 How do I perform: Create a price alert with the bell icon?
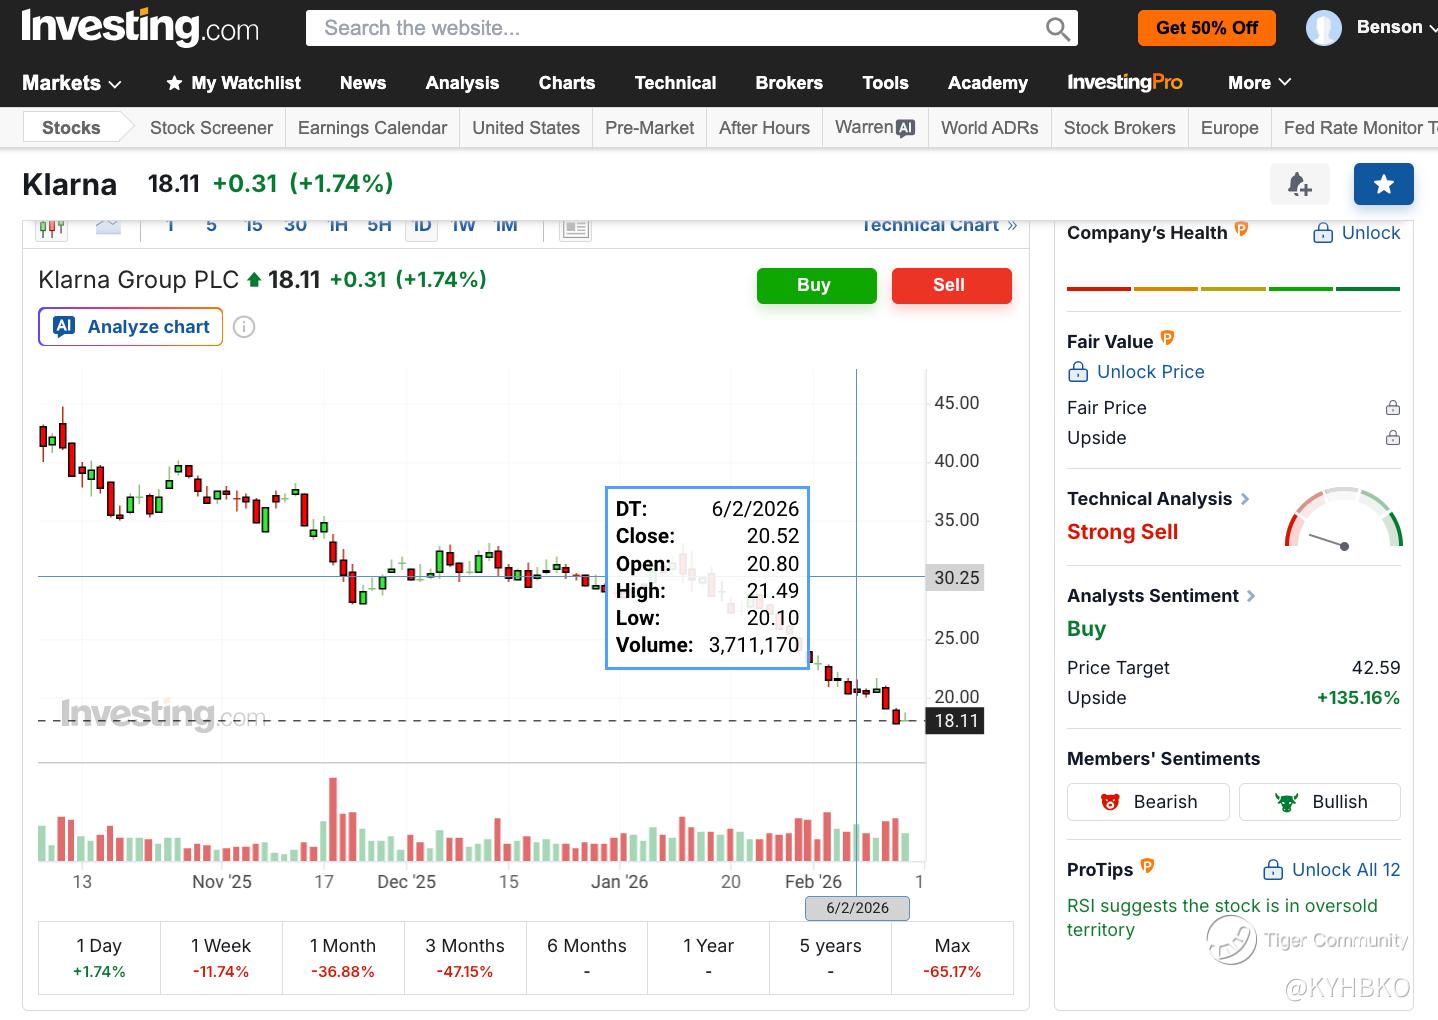(1300, 184)
